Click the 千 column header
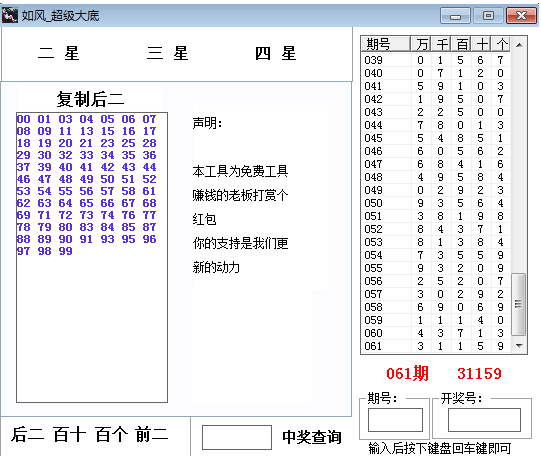Image resolution: width=541 pixels, height=463 pixels. point(441,44)
